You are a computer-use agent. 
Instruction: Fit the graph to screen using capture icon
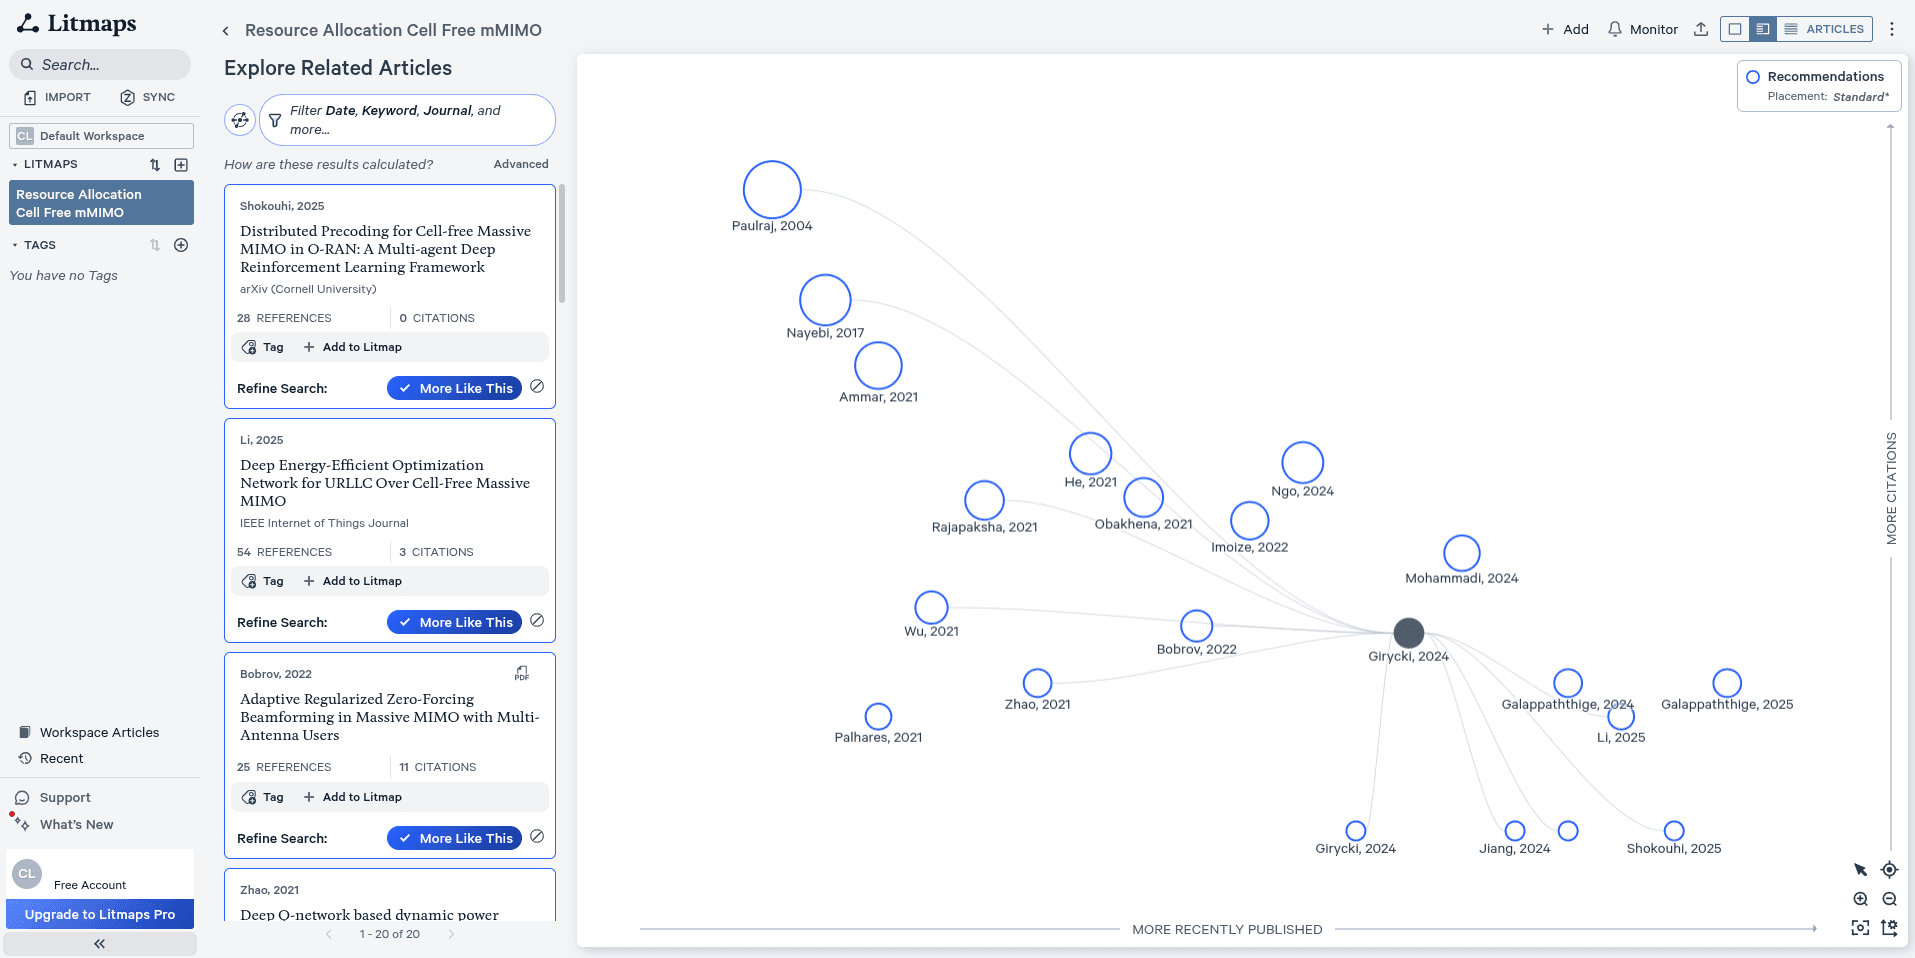pyautogui.click(x=1860, y=928)
